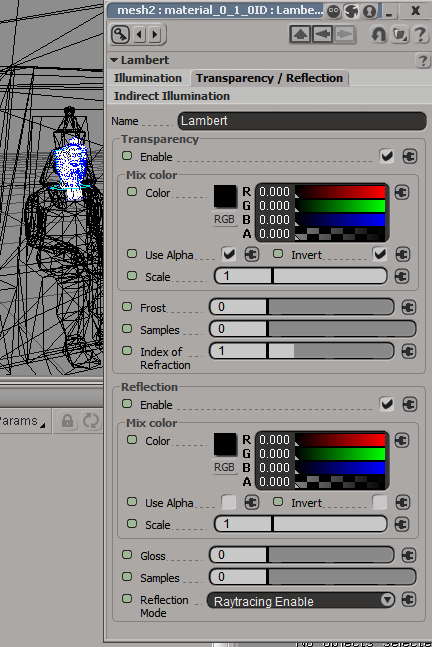Click Transparency red channel slider
The image size is (432, 647).
click(x=341, y=192)
